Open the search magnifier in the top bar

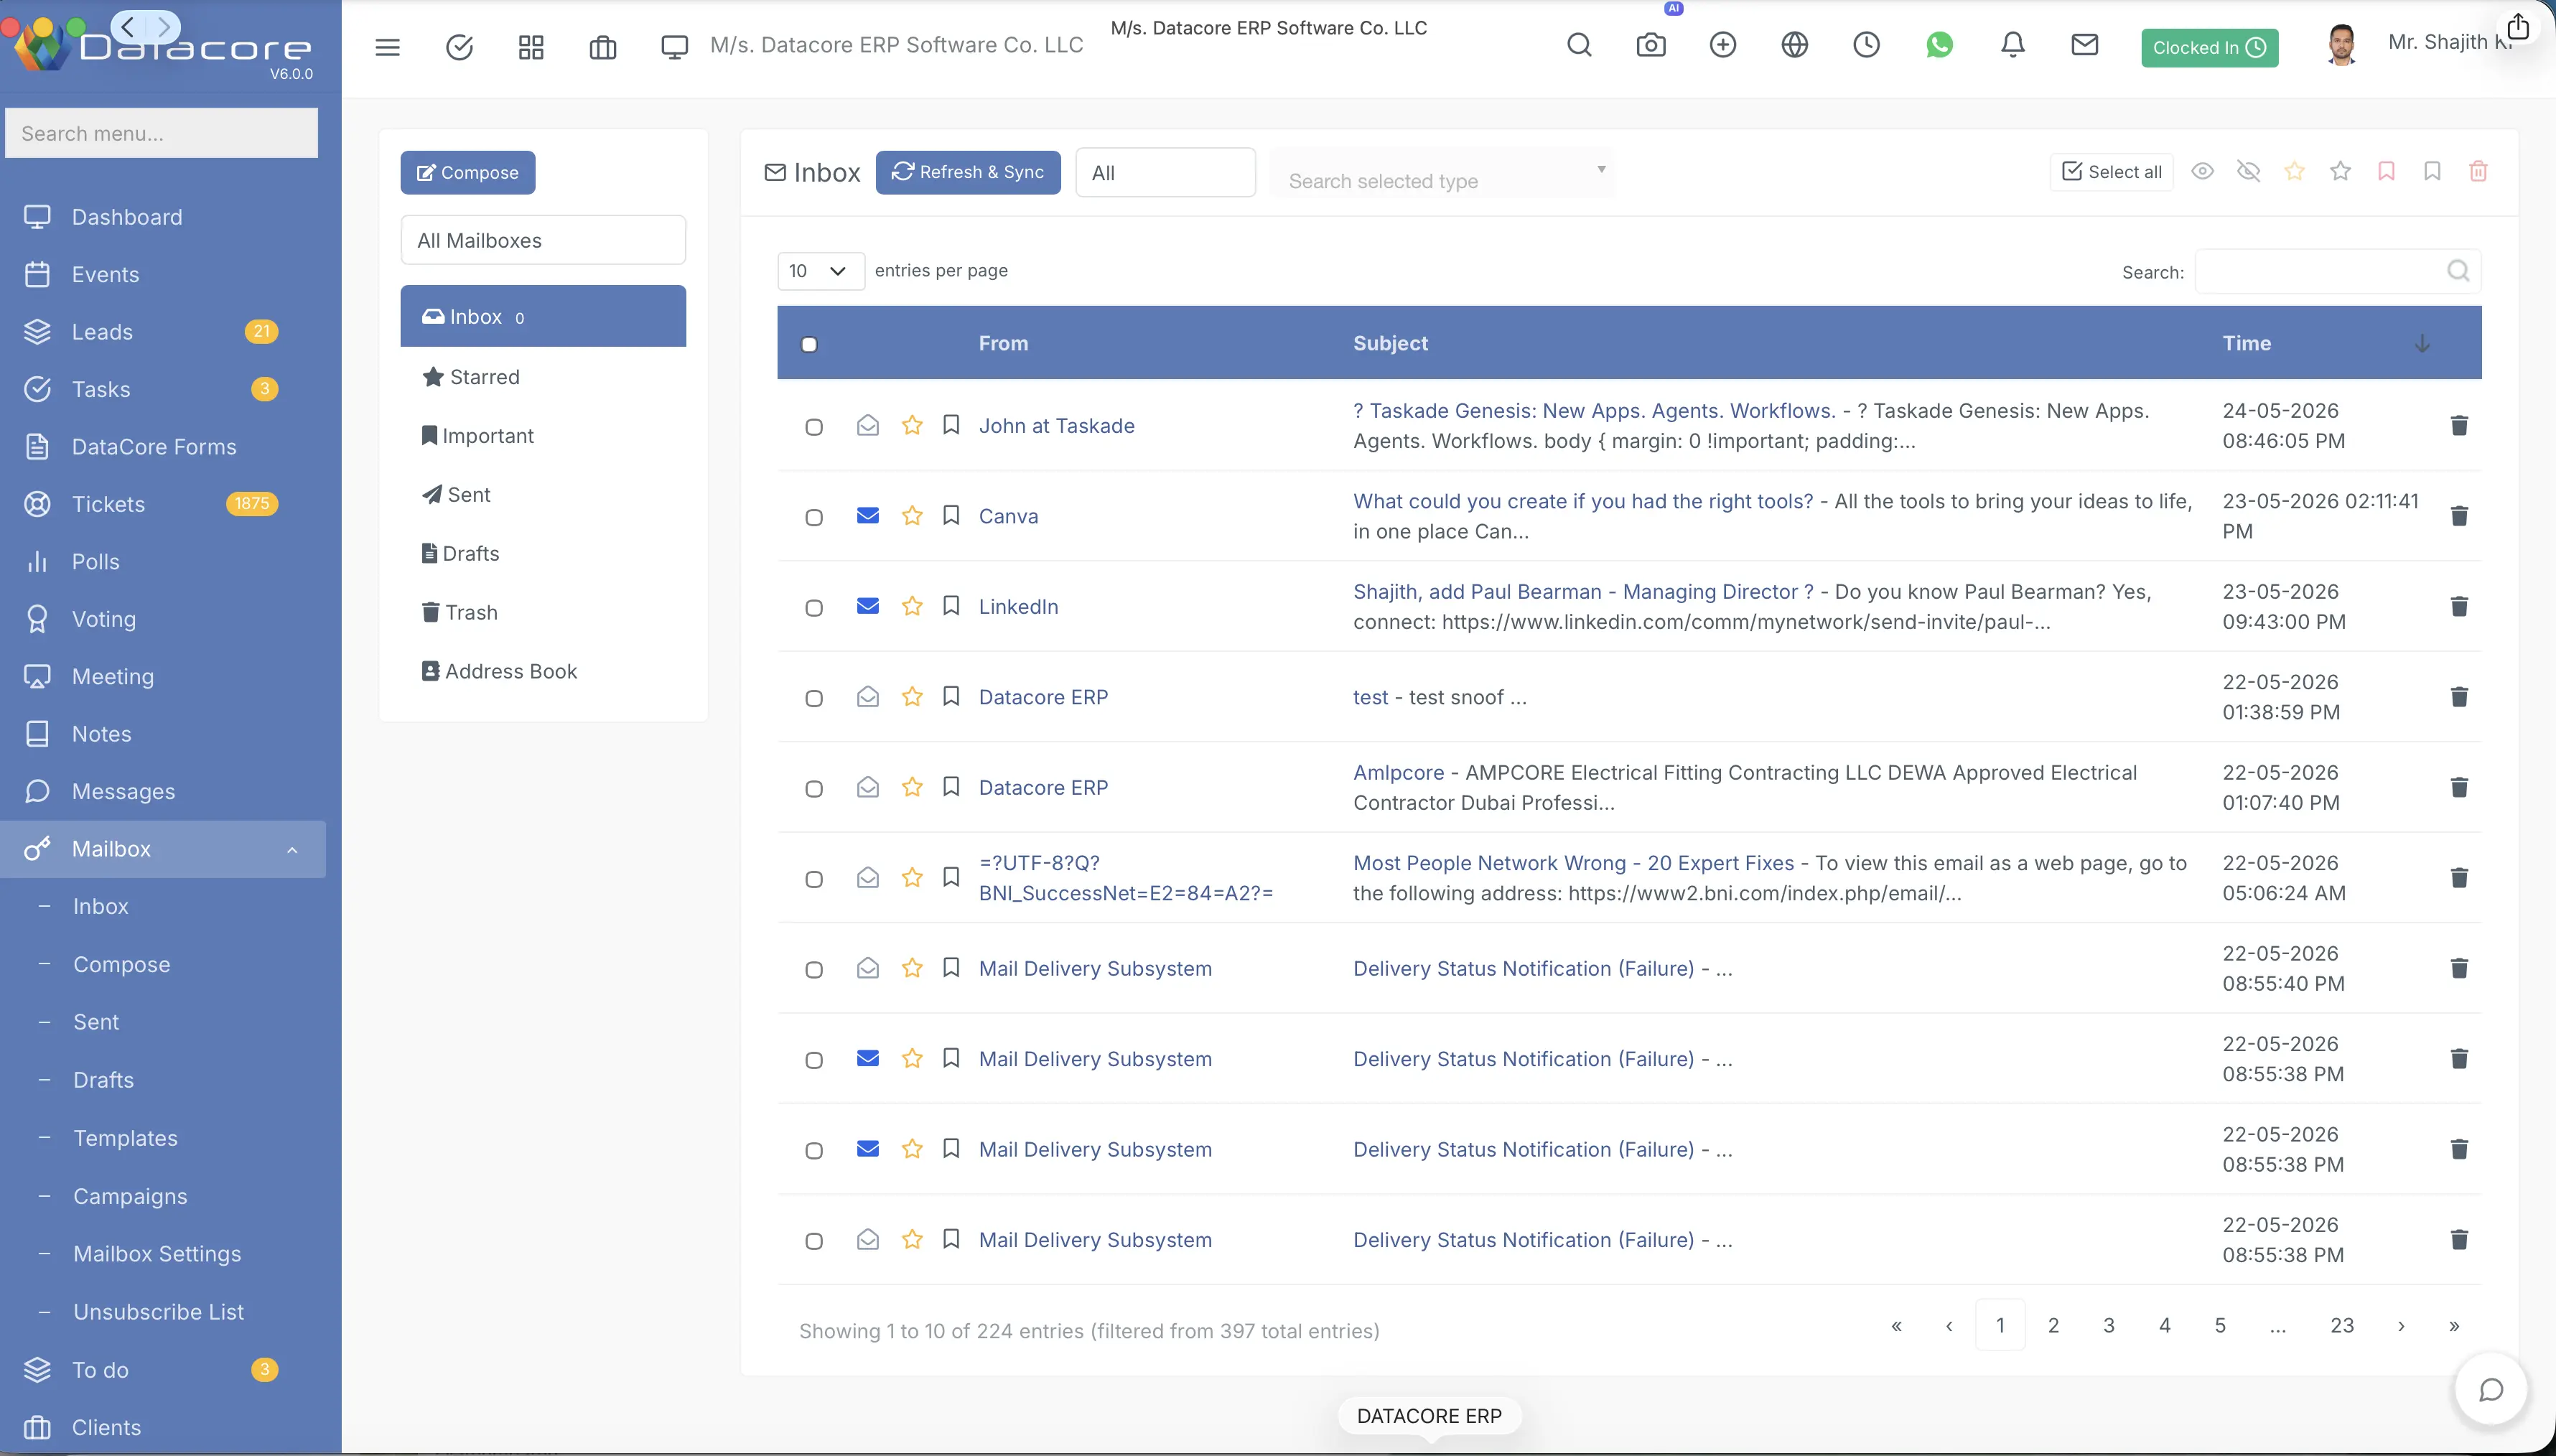click(x=1579, y=45)
